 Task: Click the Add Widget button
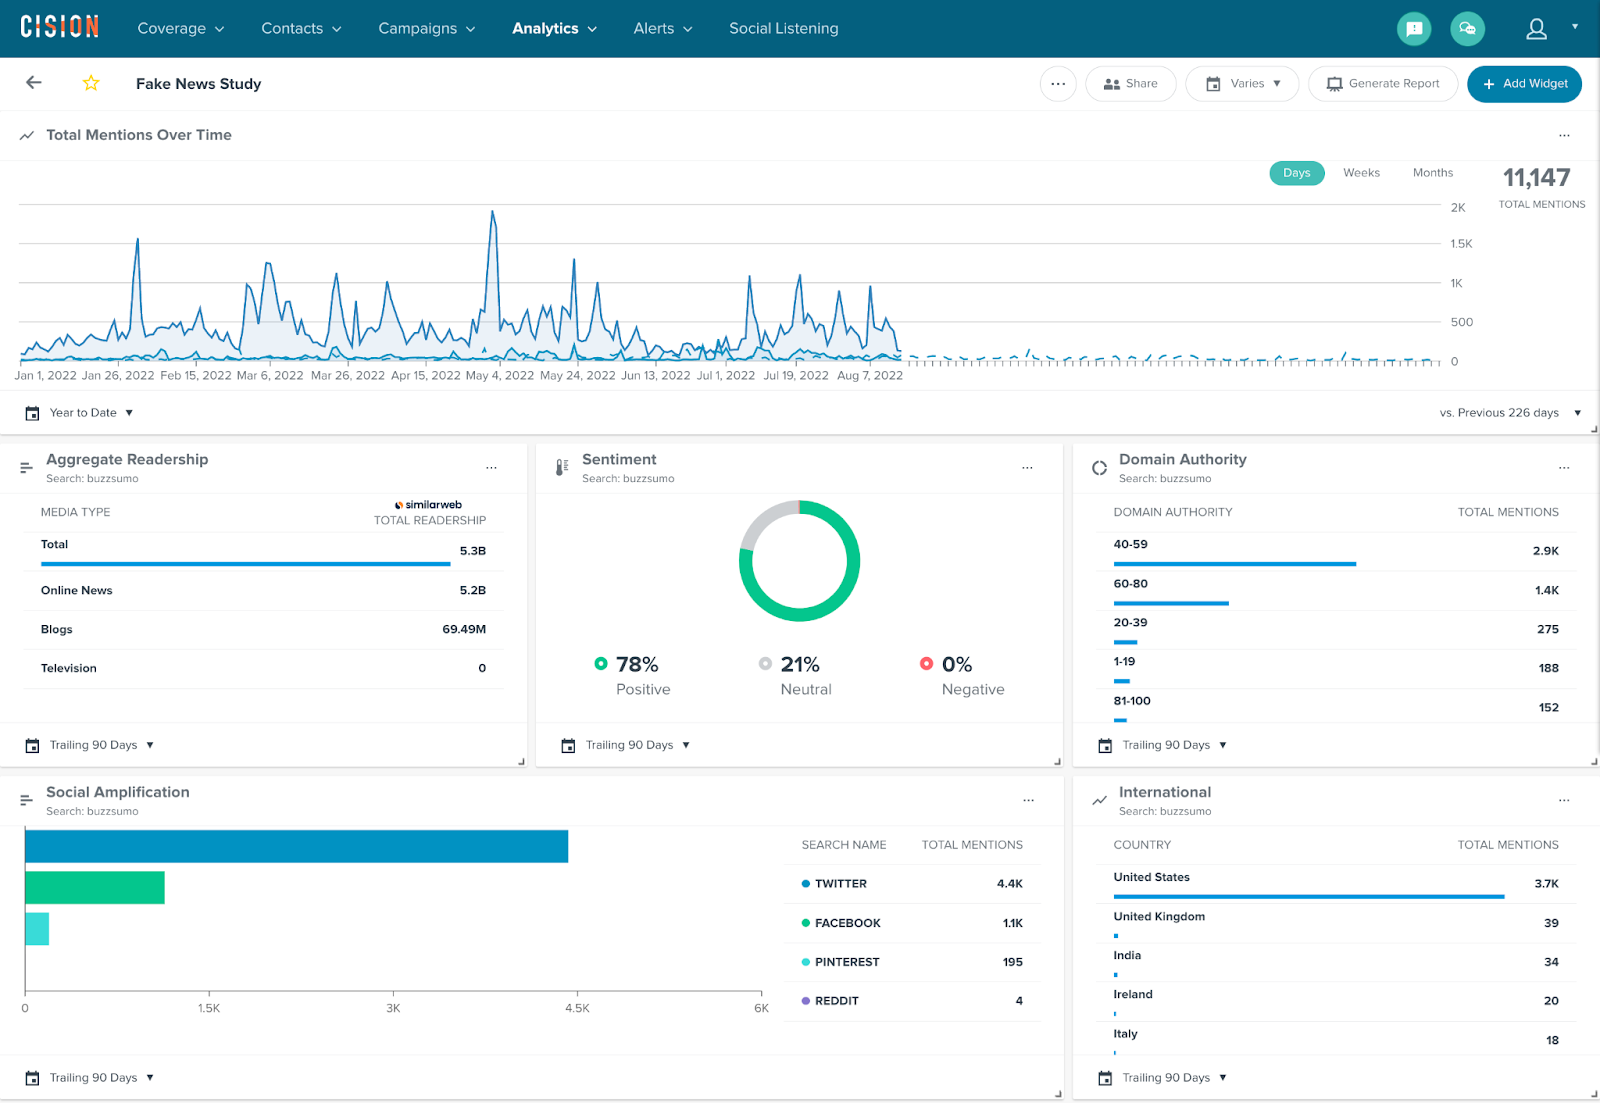[x=1524, y=83]
